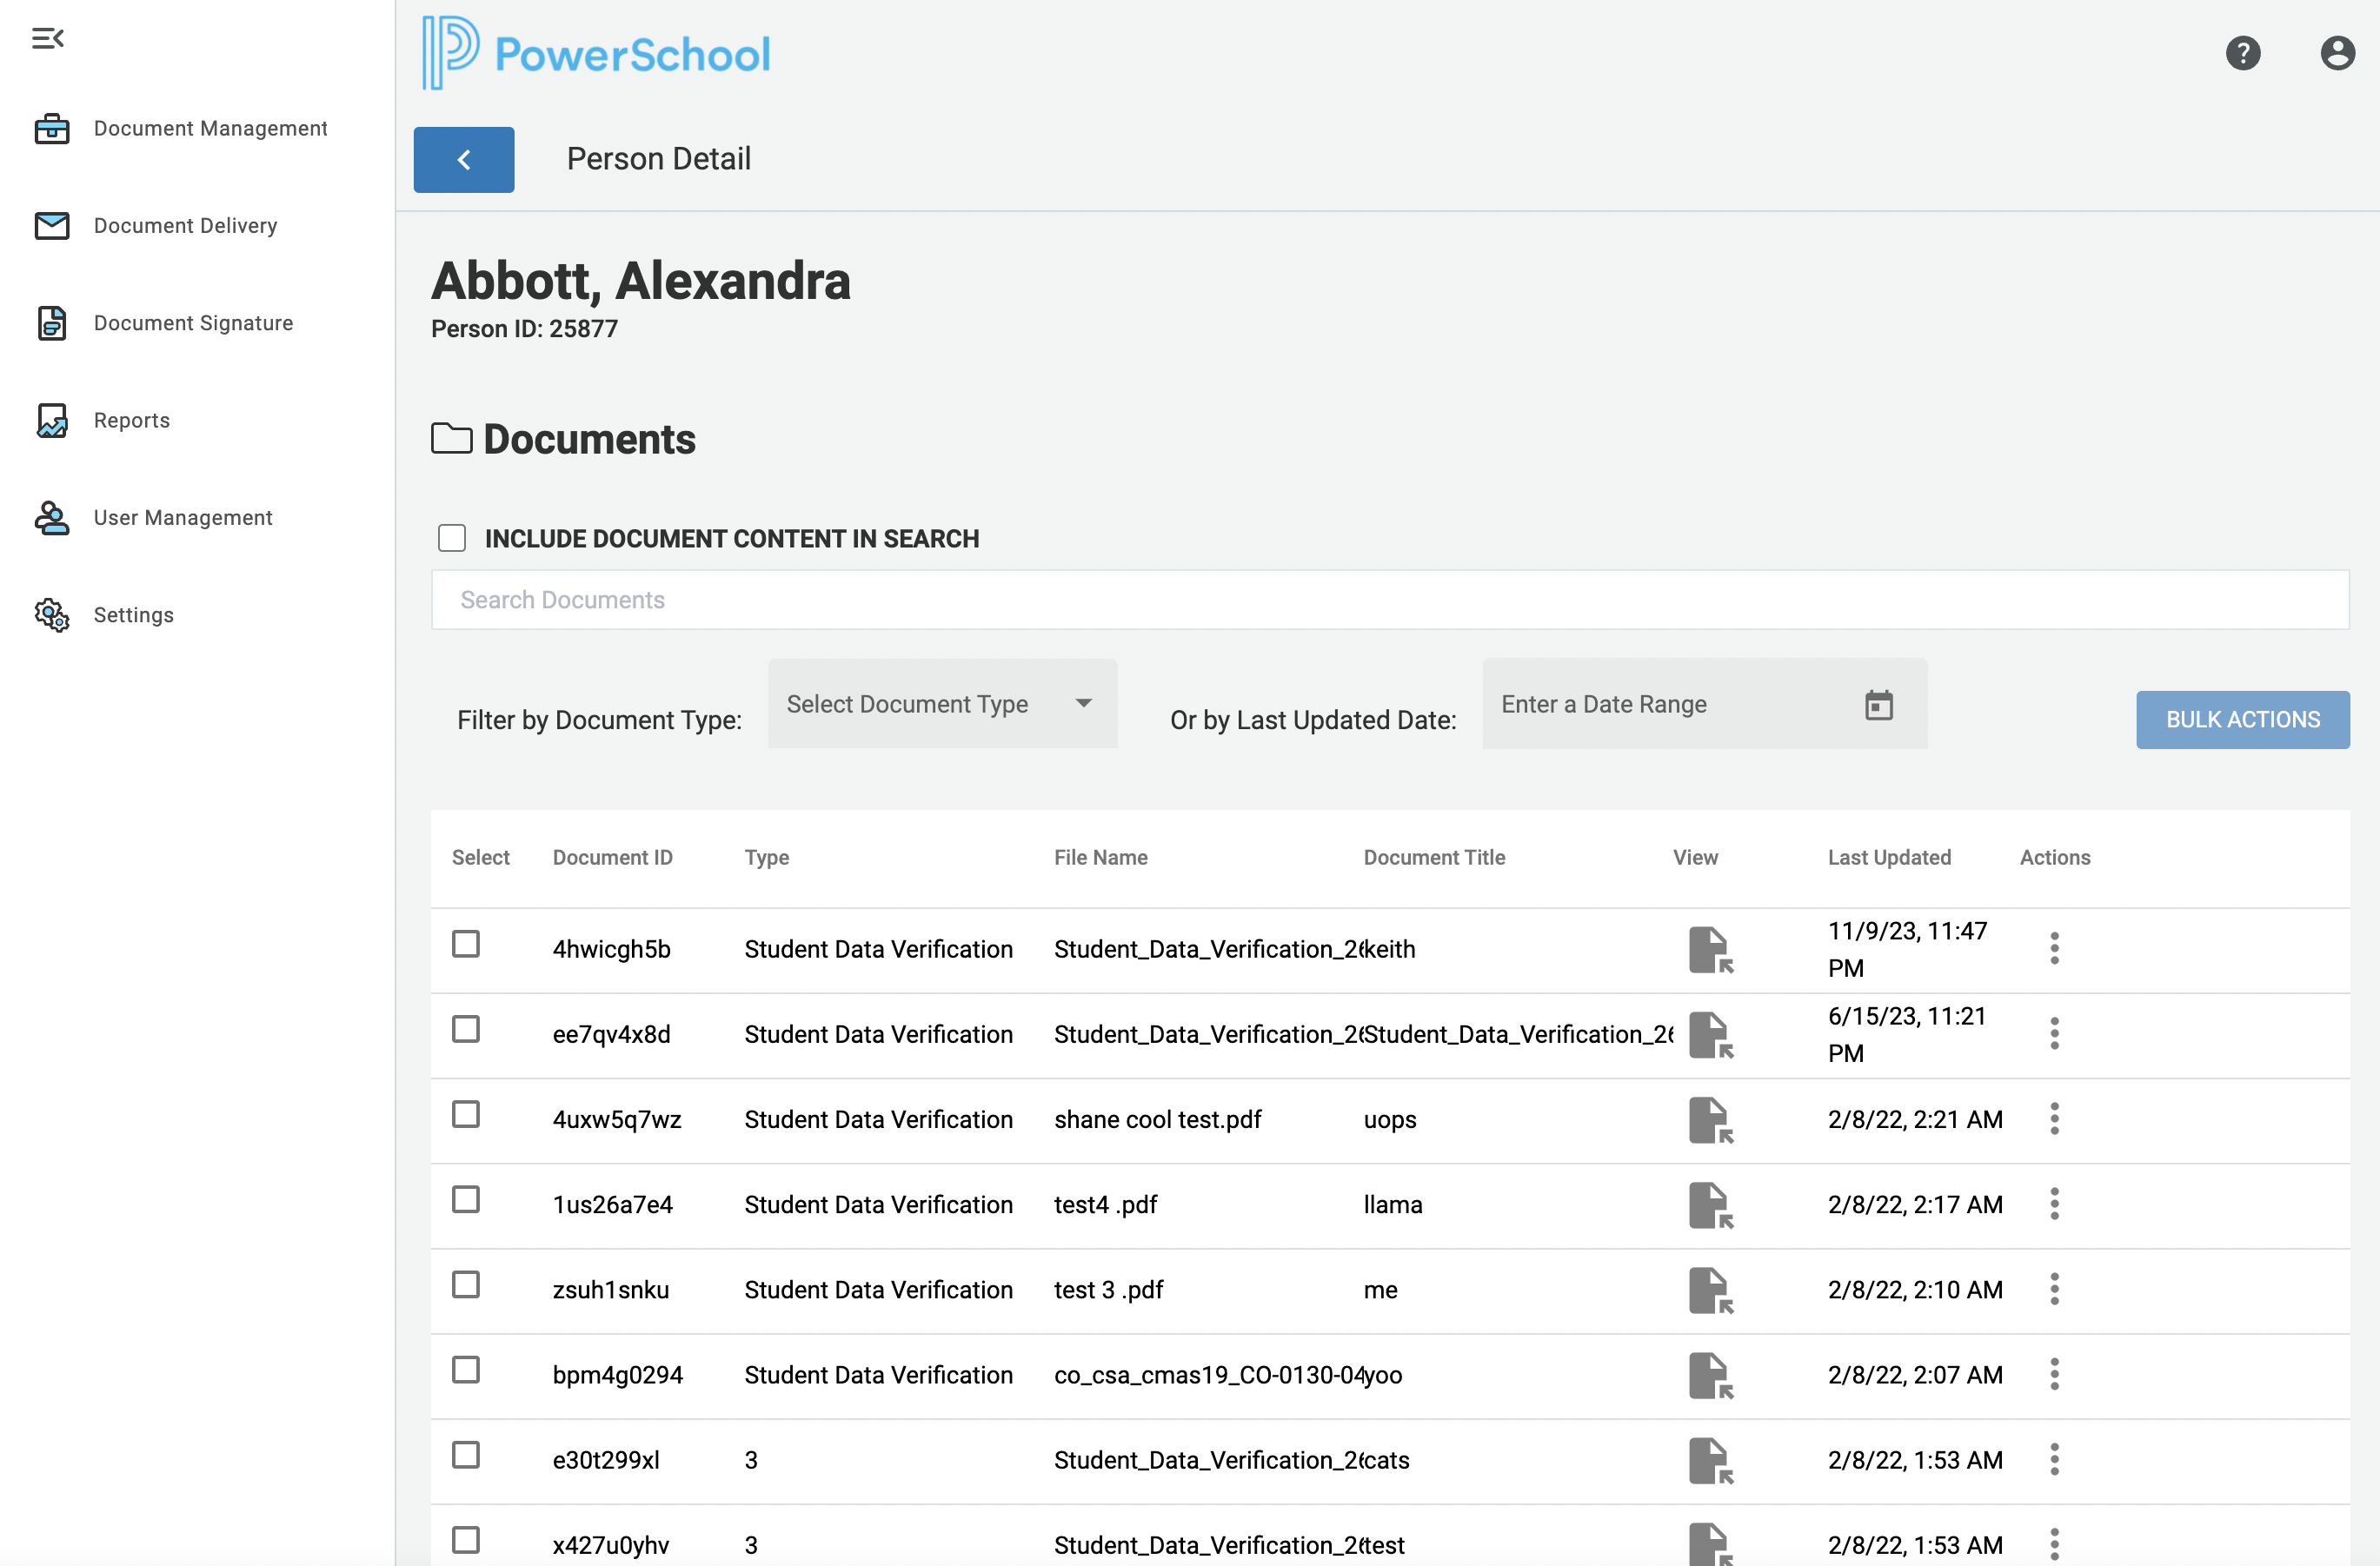Open the Select Document Type dropdown
The width and height of the screenshot is (2380, 1566).
(941, 704)
